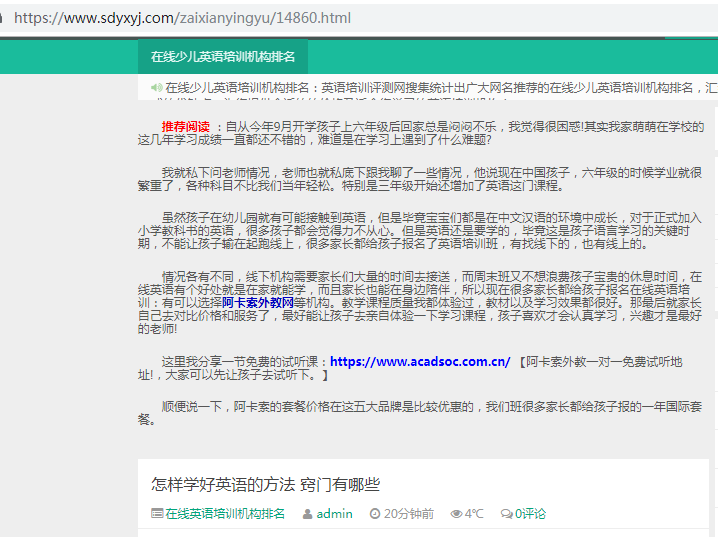Image resolution: width=718 pixels, height=537 pixels.
Task: Visit the www.acadsoc.com.cn trial lesson link
Action: click(420, 361)
